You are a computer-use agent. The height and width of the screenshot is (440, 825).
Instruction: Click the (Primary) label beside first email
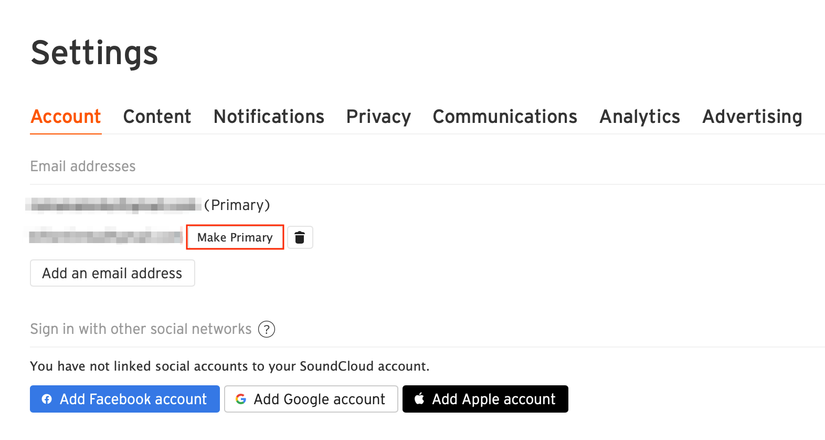pos(237,205)
